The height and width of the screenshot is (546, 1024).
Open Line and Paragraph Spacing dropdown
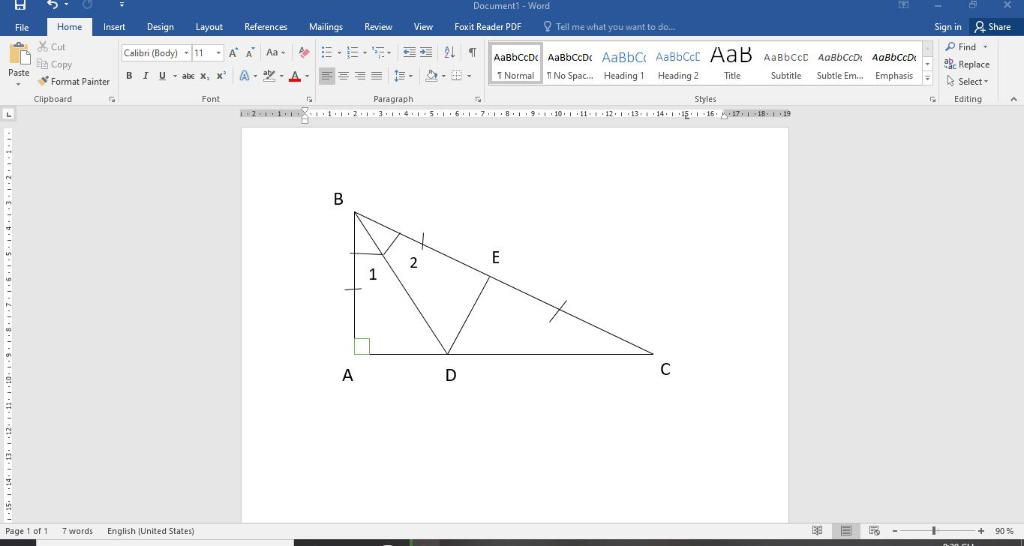click(404, 76)
